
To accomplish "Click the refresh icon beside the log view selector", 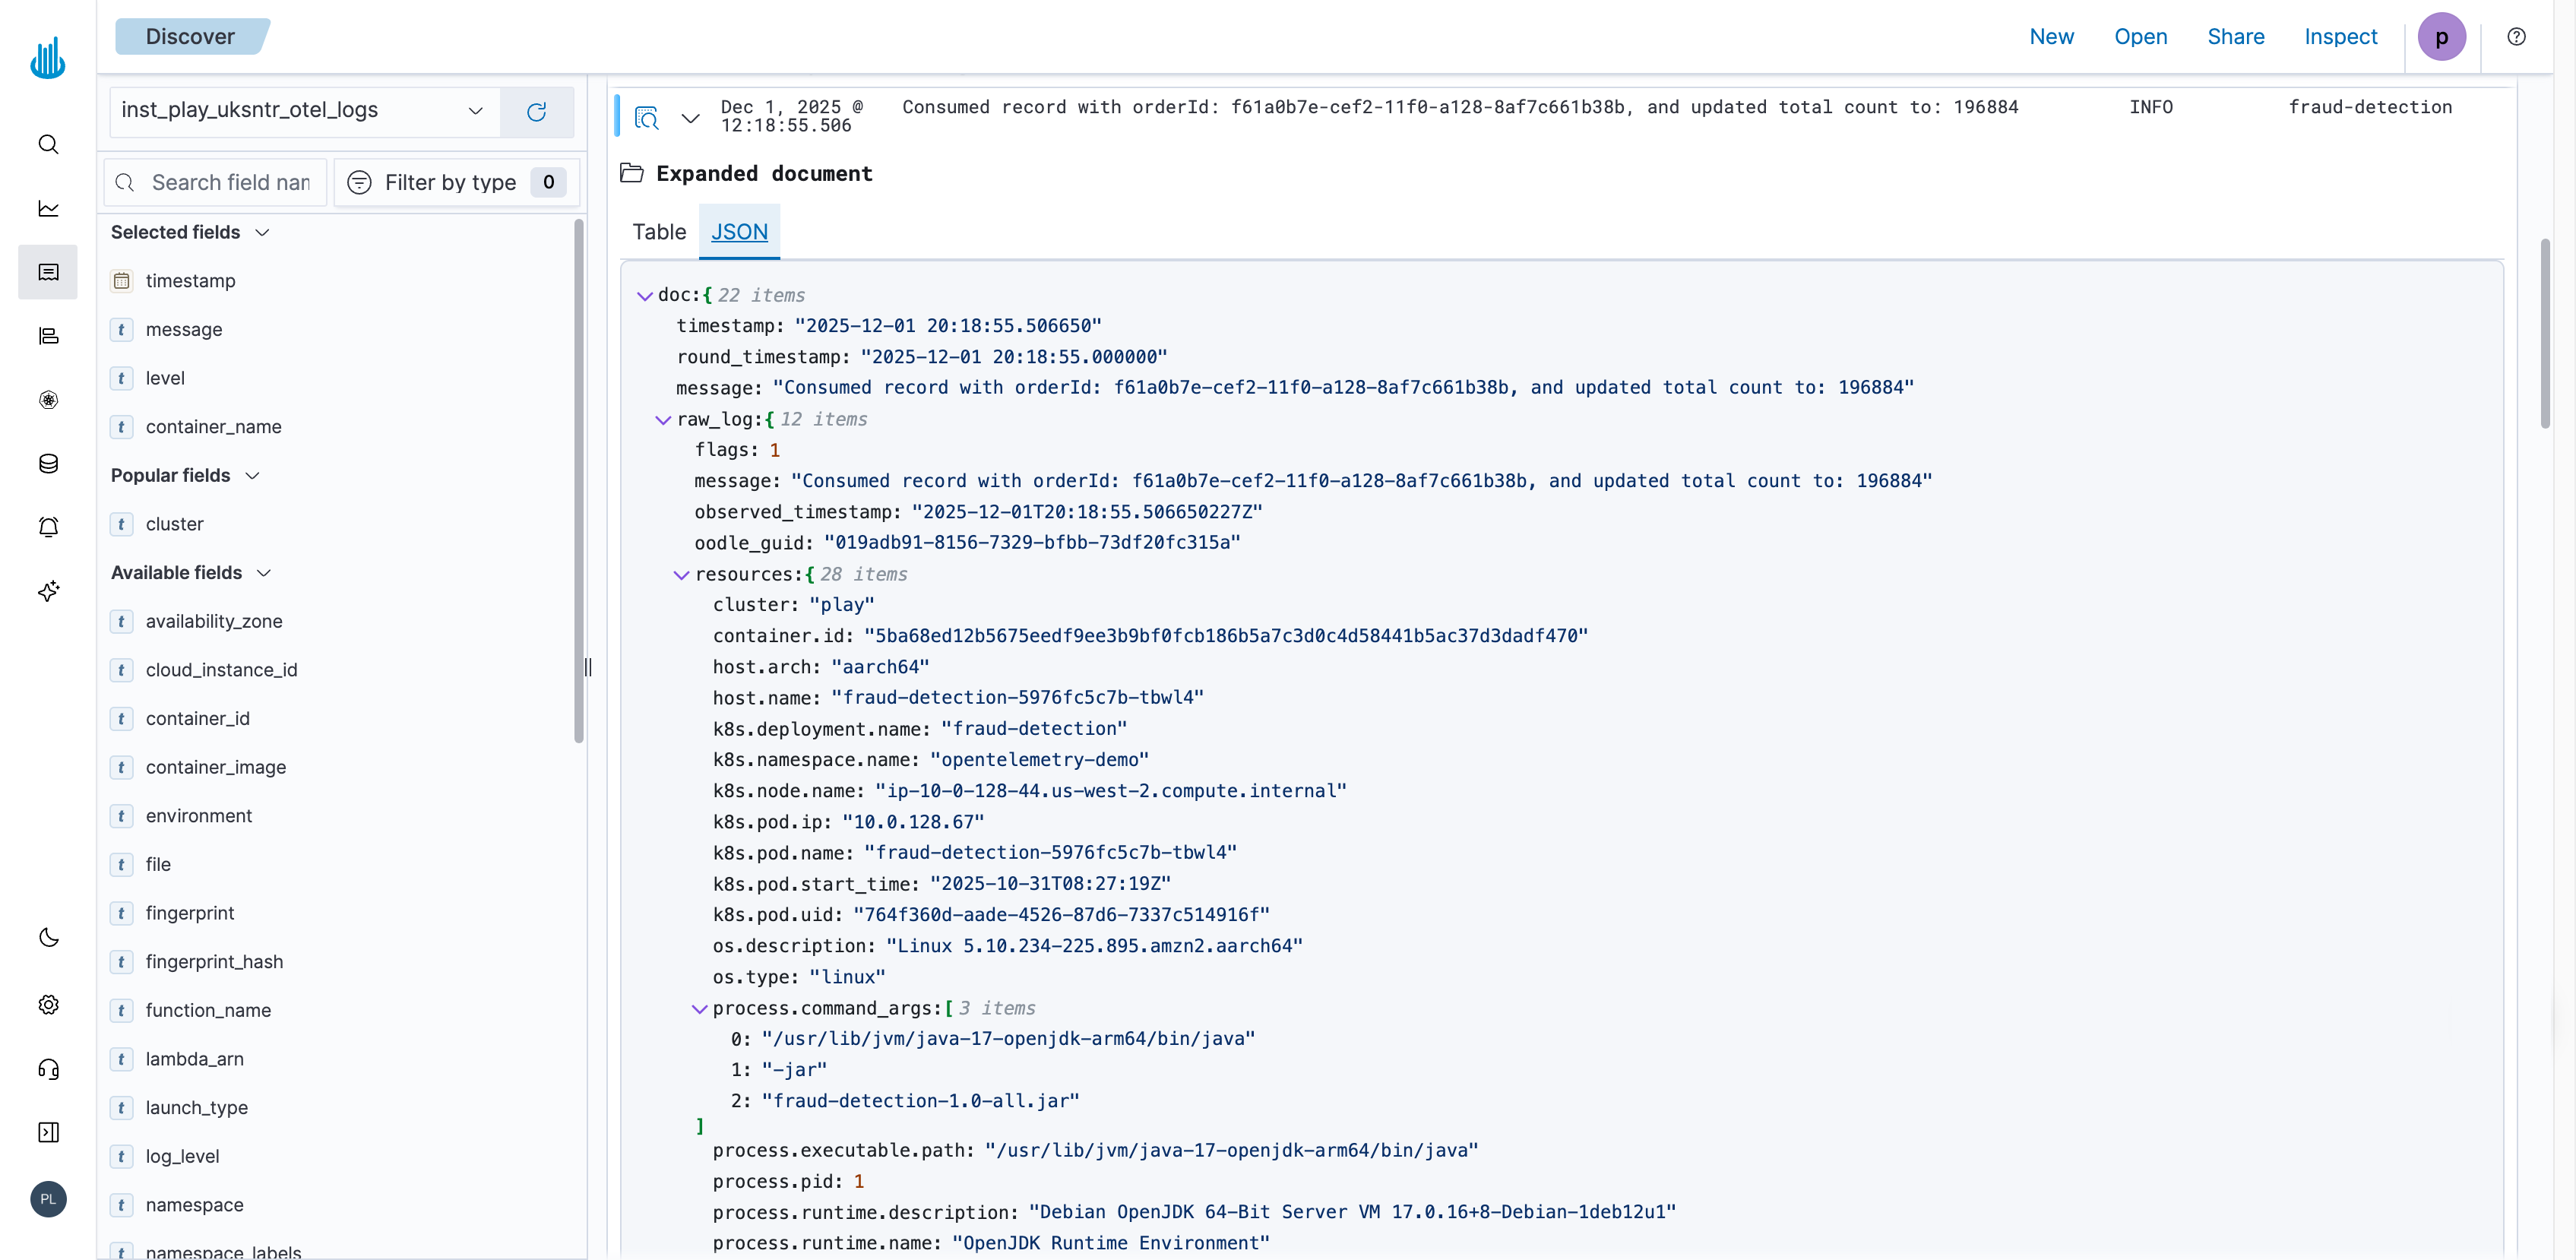I will coord(537,111).
